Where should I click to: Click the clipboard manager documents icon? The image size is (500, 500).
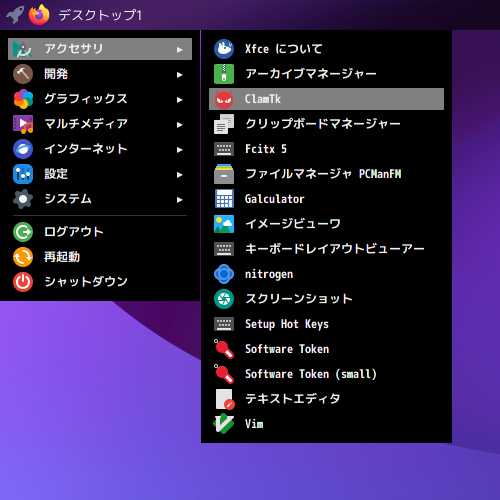click(224, 124)
